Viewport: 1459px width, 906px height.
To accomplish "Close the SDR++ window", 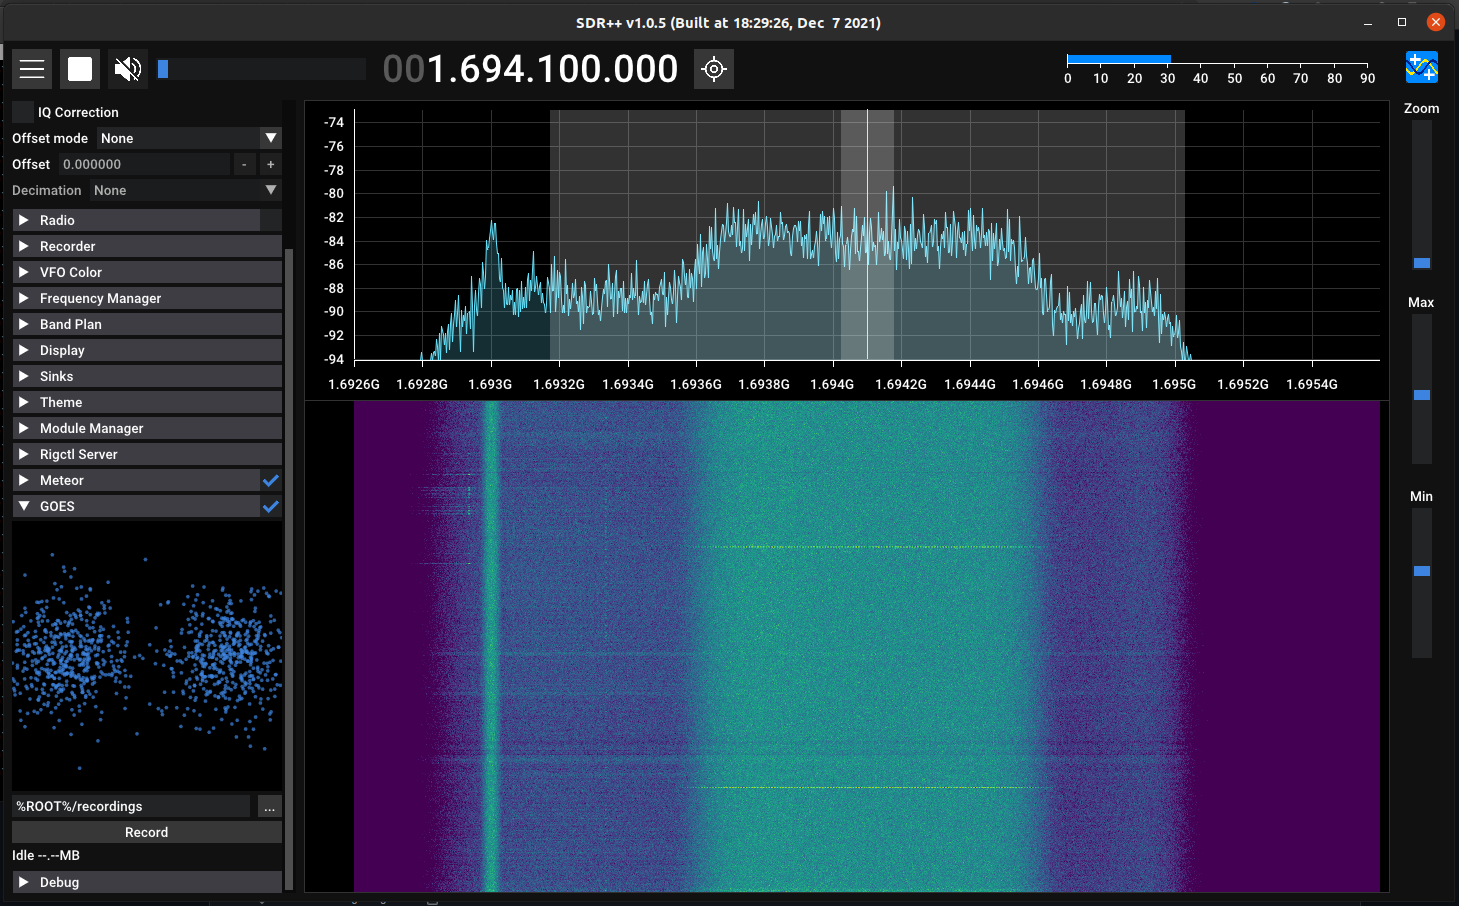I will [x=1435, y=22].
